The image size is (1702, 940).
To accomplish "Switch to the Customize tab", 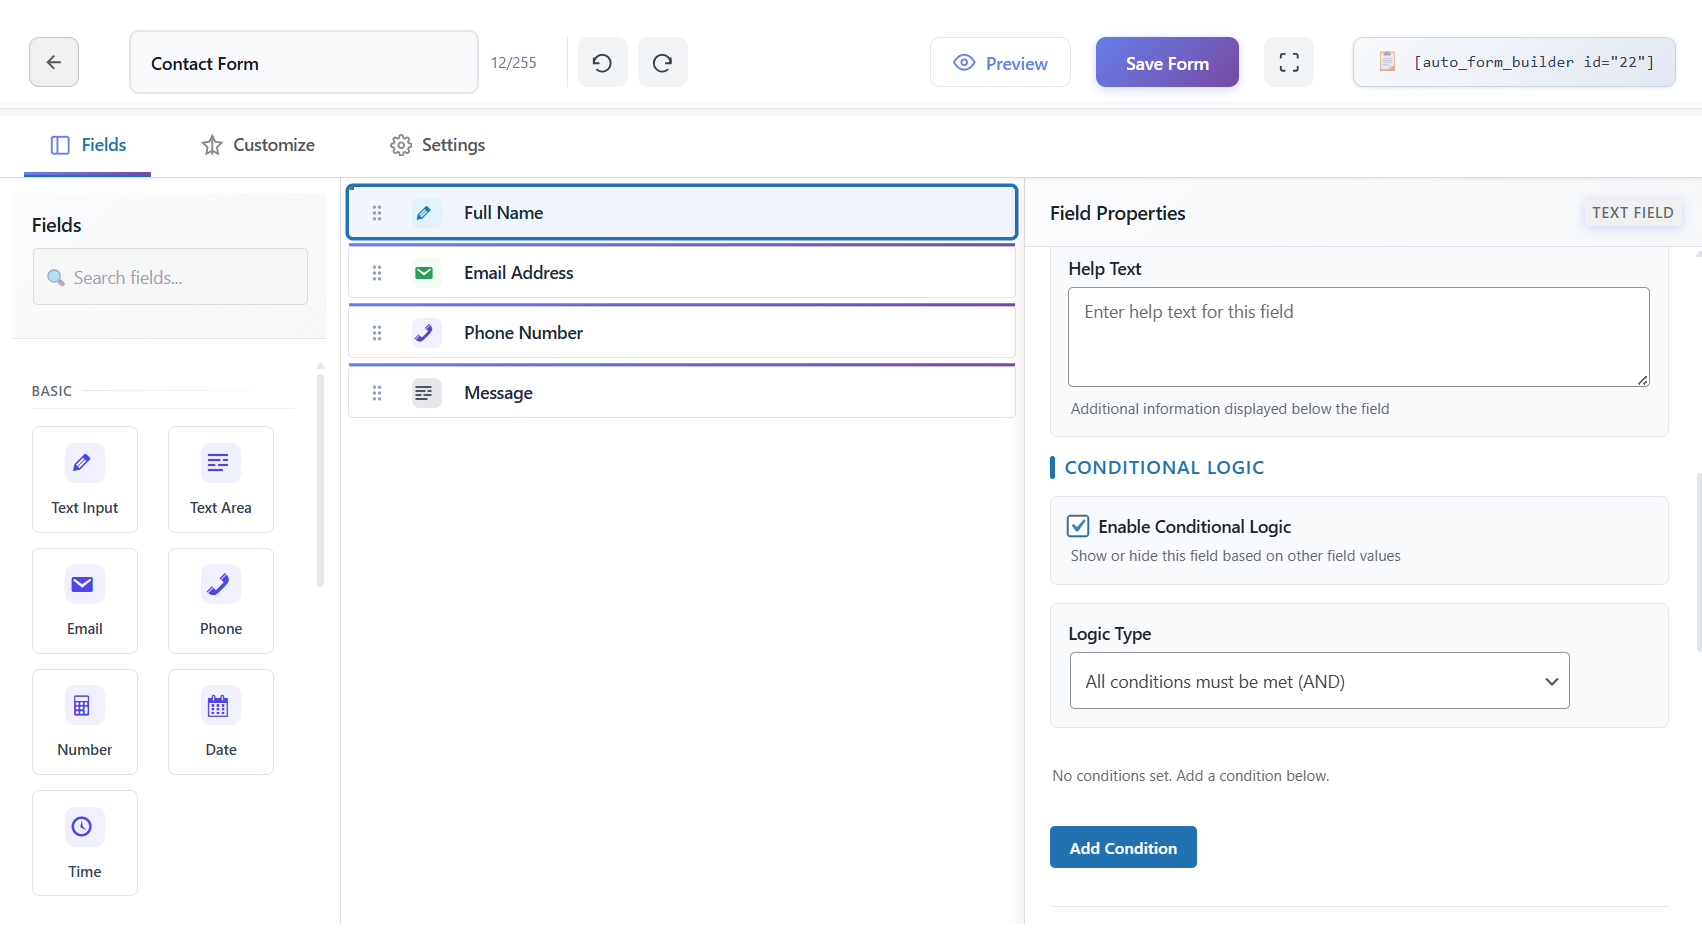I will click(258, 145).
